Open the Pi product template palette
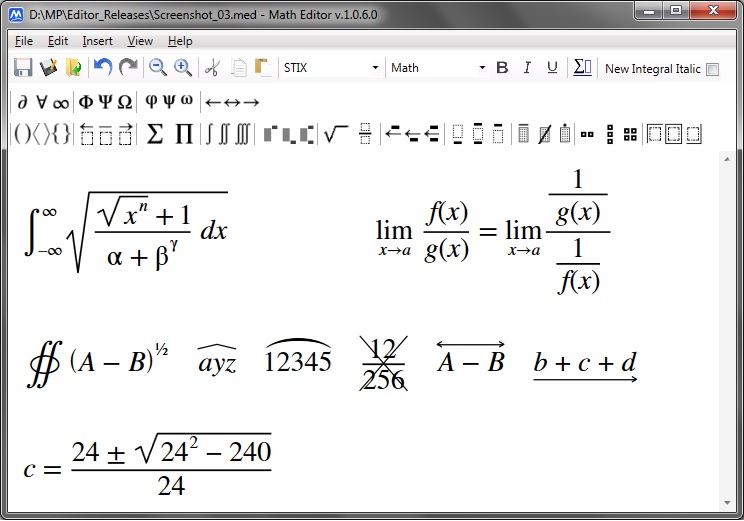The image size is (744, 521). click(184, 134)
